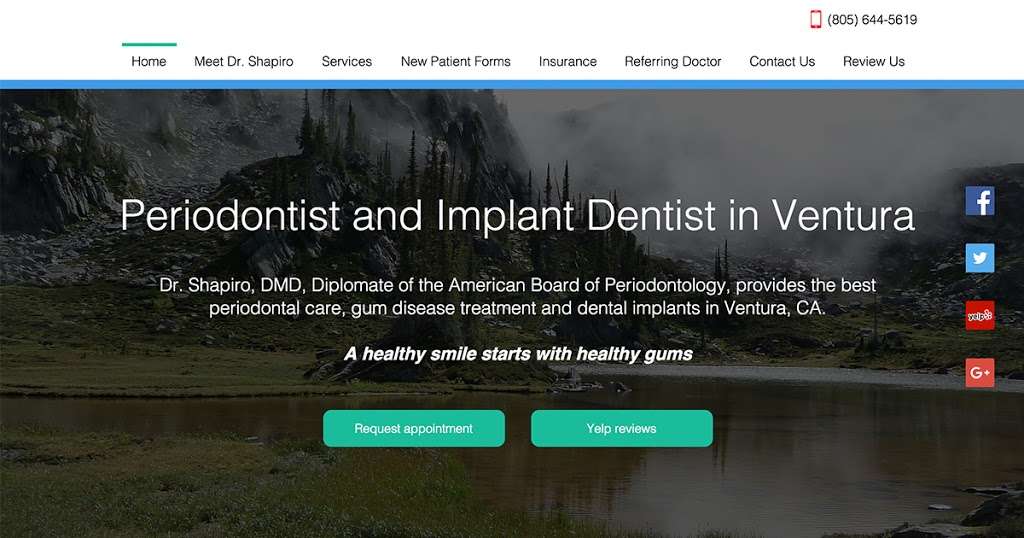Screen dimensions: 1024x538
Task: Go to Contact Us
Action: pos(782,61)
